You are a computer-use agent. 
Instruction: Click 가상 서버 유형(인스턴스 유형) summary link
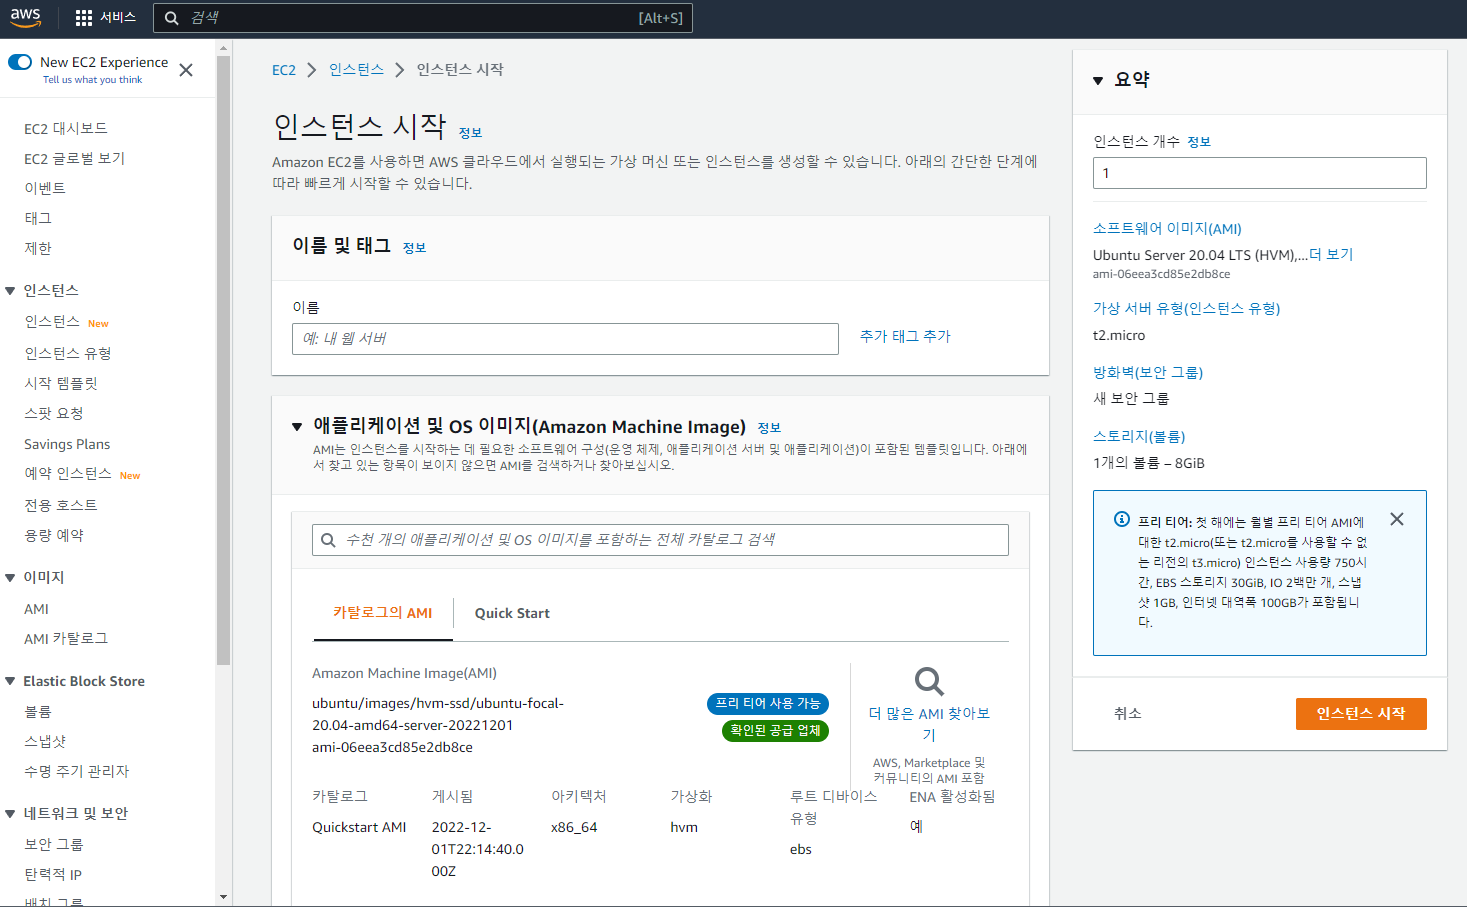point(1187,309)
